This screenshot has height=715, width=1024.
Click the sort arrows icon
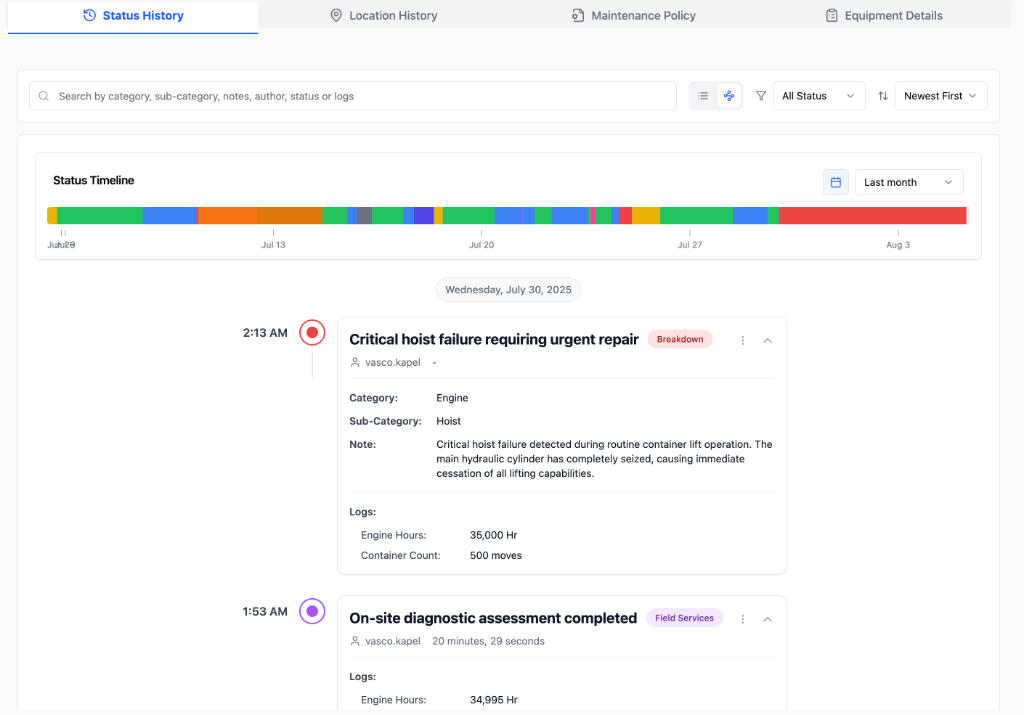click(883, 96)
